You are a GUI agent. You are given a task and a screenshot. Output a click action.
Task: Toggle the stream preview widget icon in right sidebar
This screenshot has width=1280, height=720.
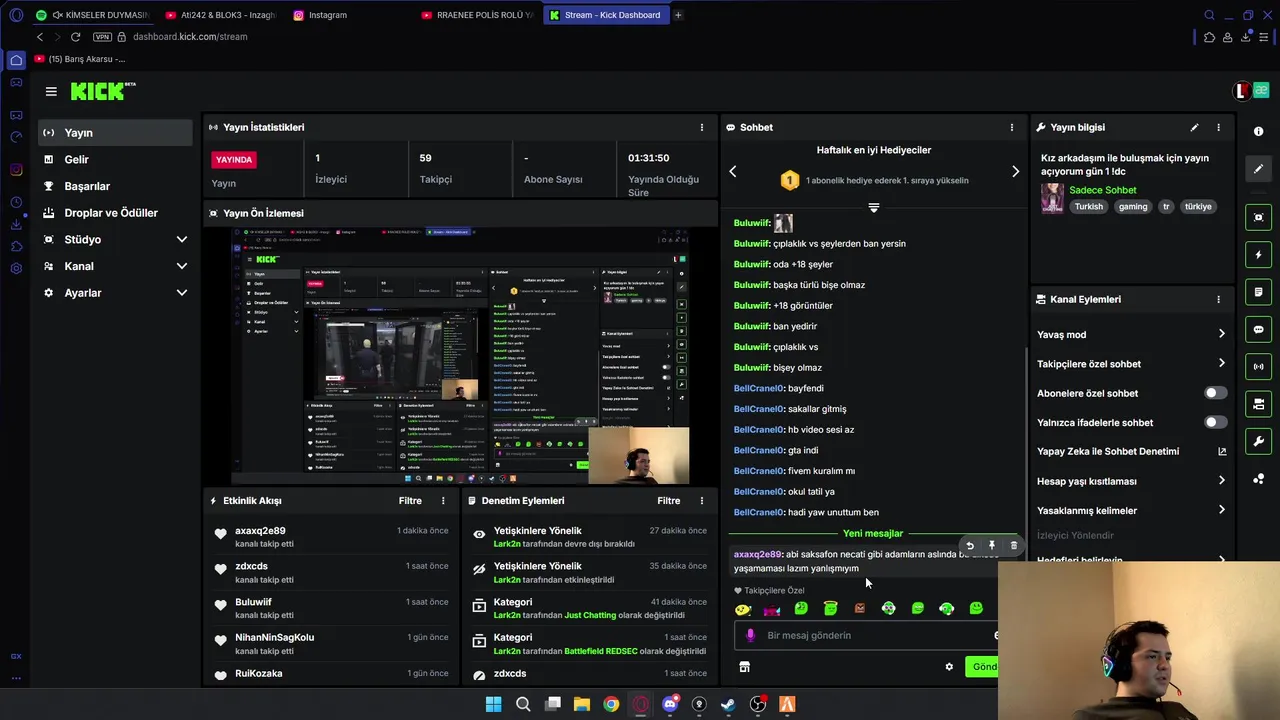pos(1258,217)
